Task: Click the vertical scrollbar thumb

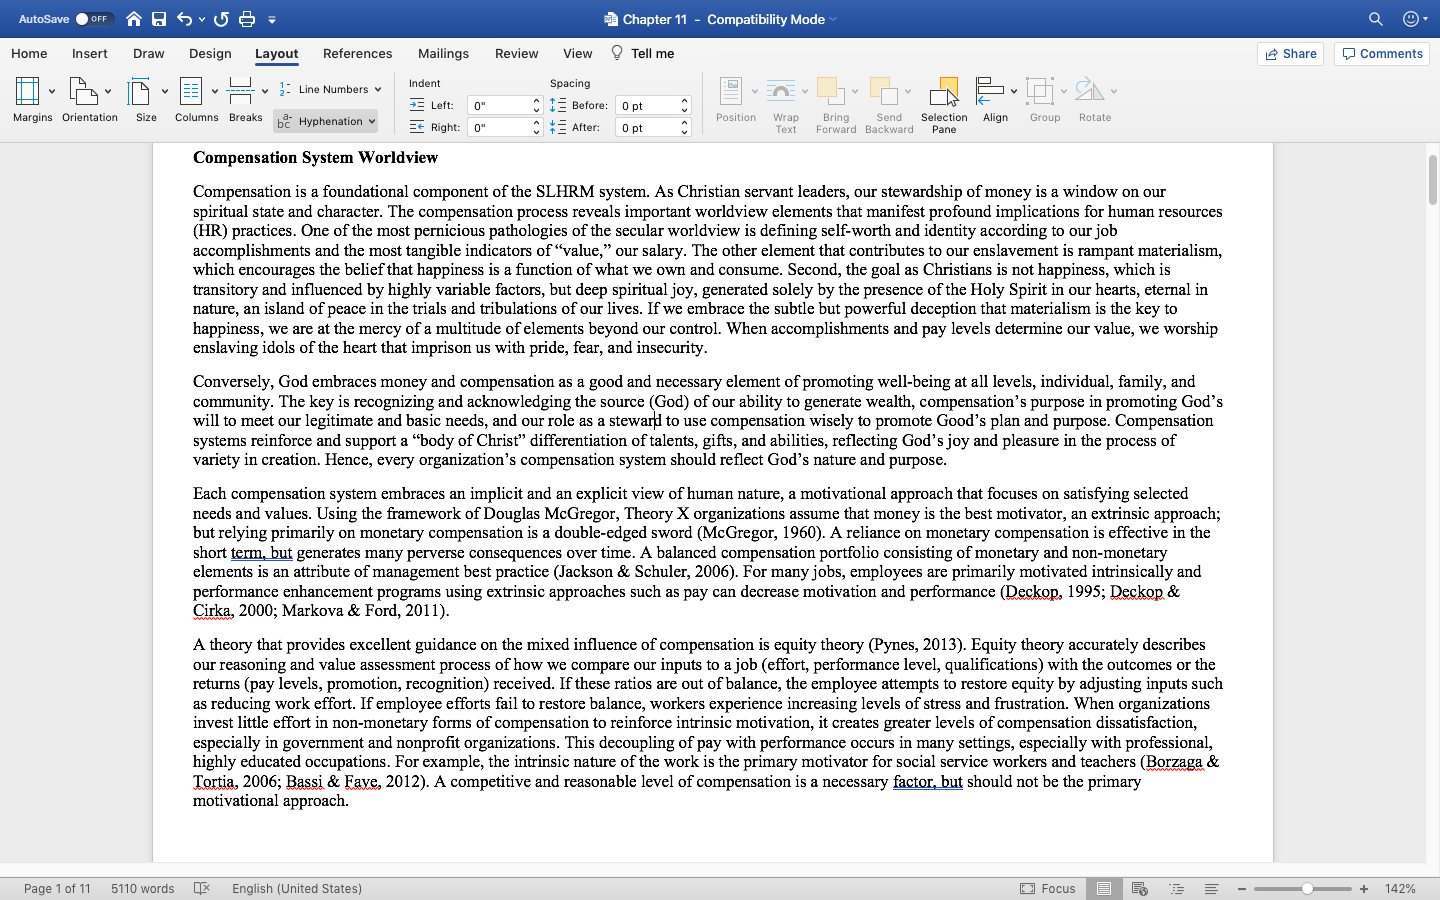Action: click(1432, 180)
